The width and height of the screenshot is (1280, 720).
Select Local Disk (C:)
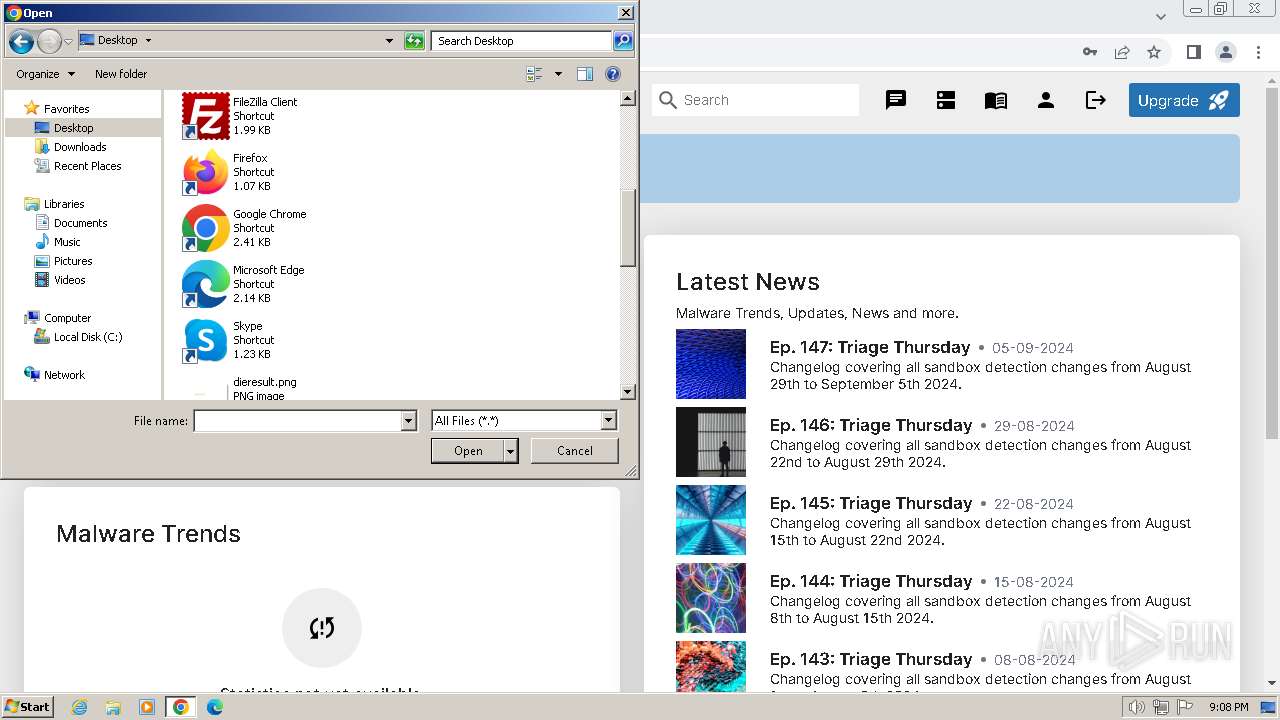[87, 337]
